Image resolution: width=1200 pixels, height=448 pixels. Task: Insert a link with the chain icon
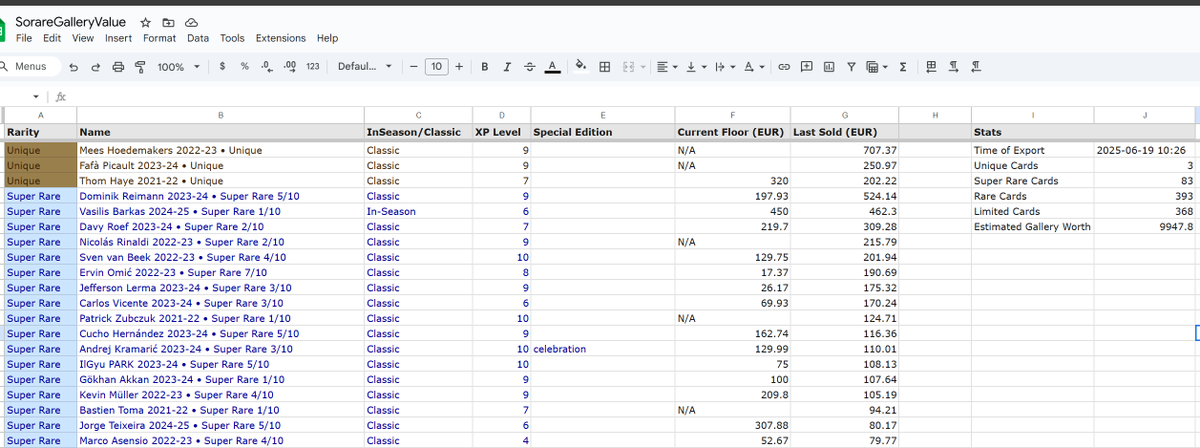[784, 67]
